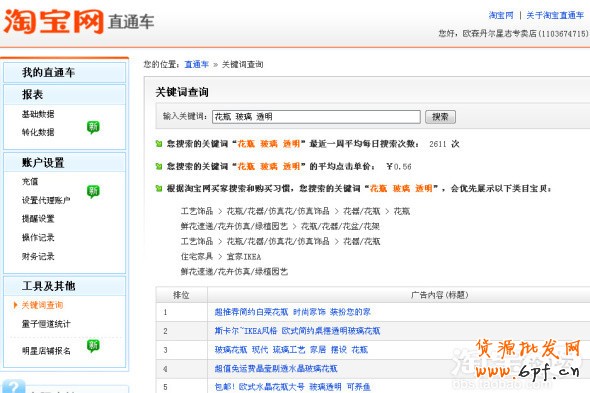Click the green bullet icon before average click price

[159, 166]
